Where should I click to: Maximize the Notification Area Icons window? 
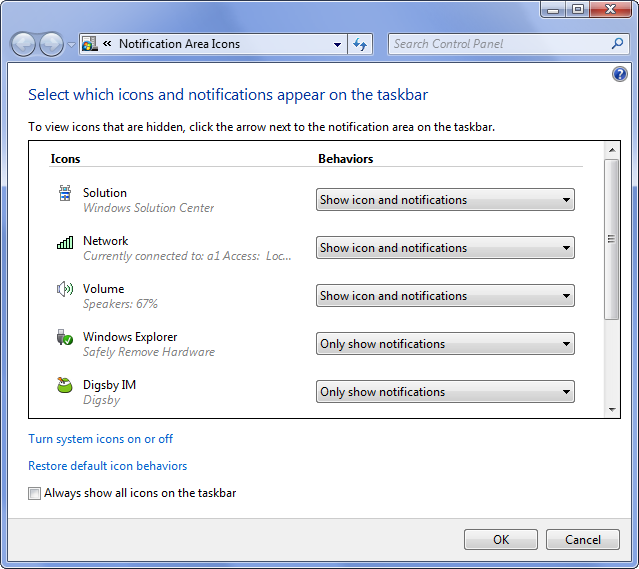(577, 9)
